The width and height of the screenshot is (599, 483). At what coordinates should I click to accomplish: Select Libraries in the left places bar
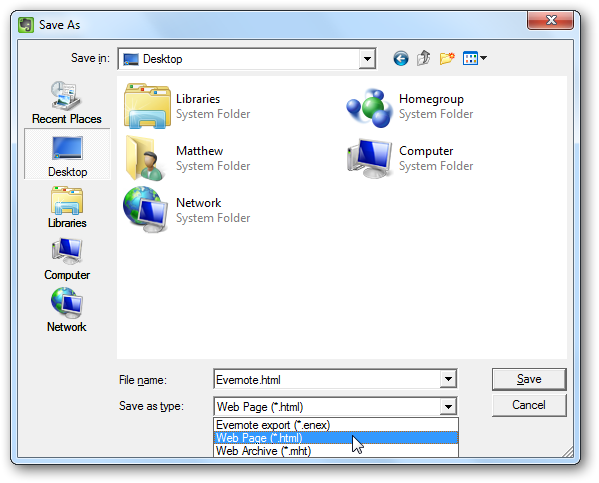(67, 207)
